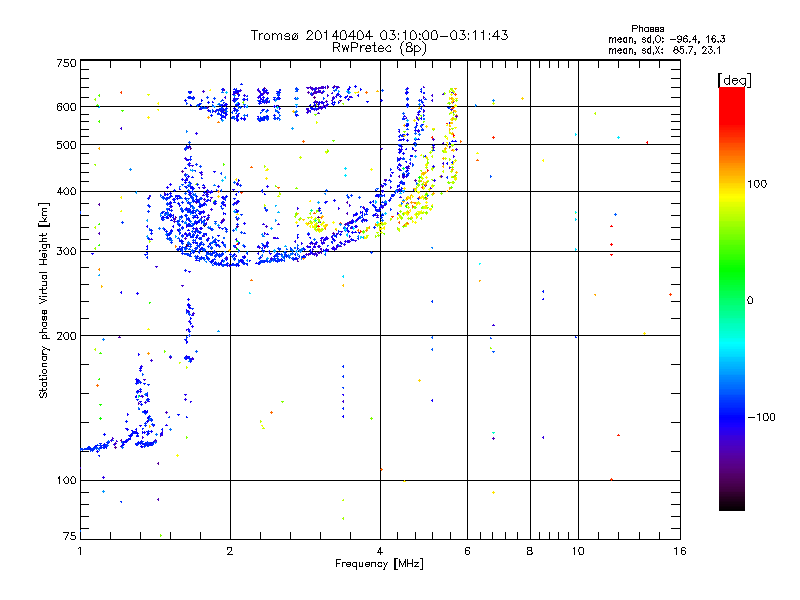Click the y-axis tick label '600'

tap(66, 107)
